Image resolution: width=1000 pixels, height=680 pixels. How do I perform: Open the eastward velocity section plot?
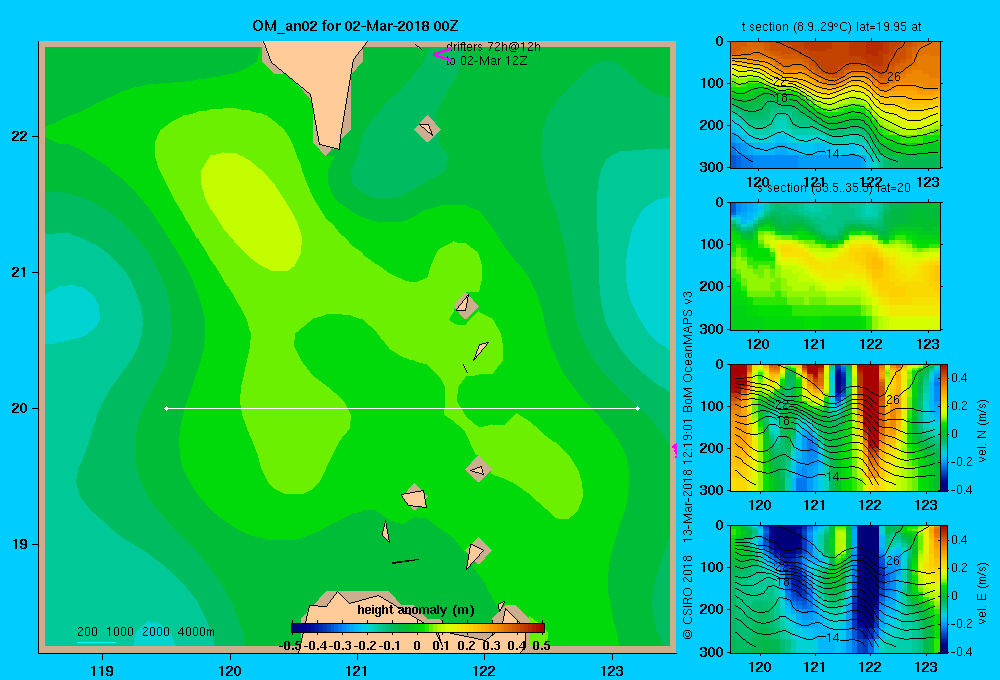coord(835,589)
